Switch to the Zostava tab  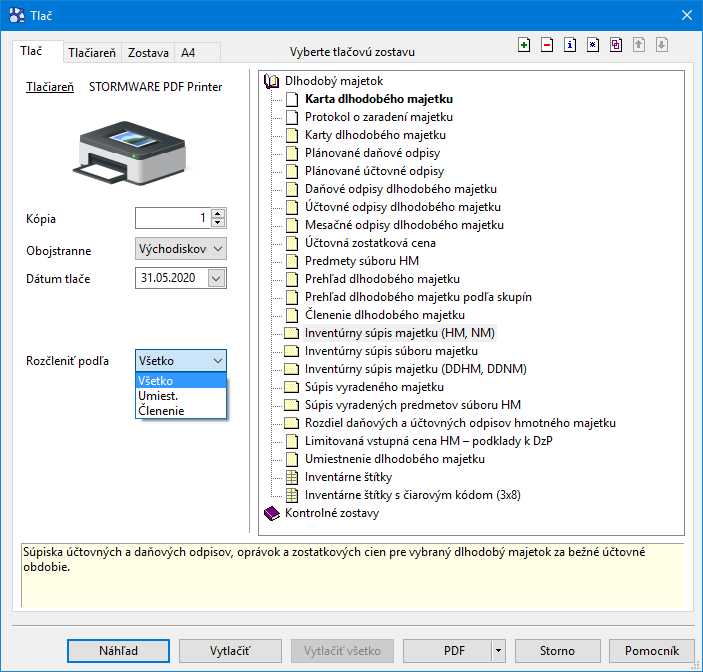click(148, 52)
